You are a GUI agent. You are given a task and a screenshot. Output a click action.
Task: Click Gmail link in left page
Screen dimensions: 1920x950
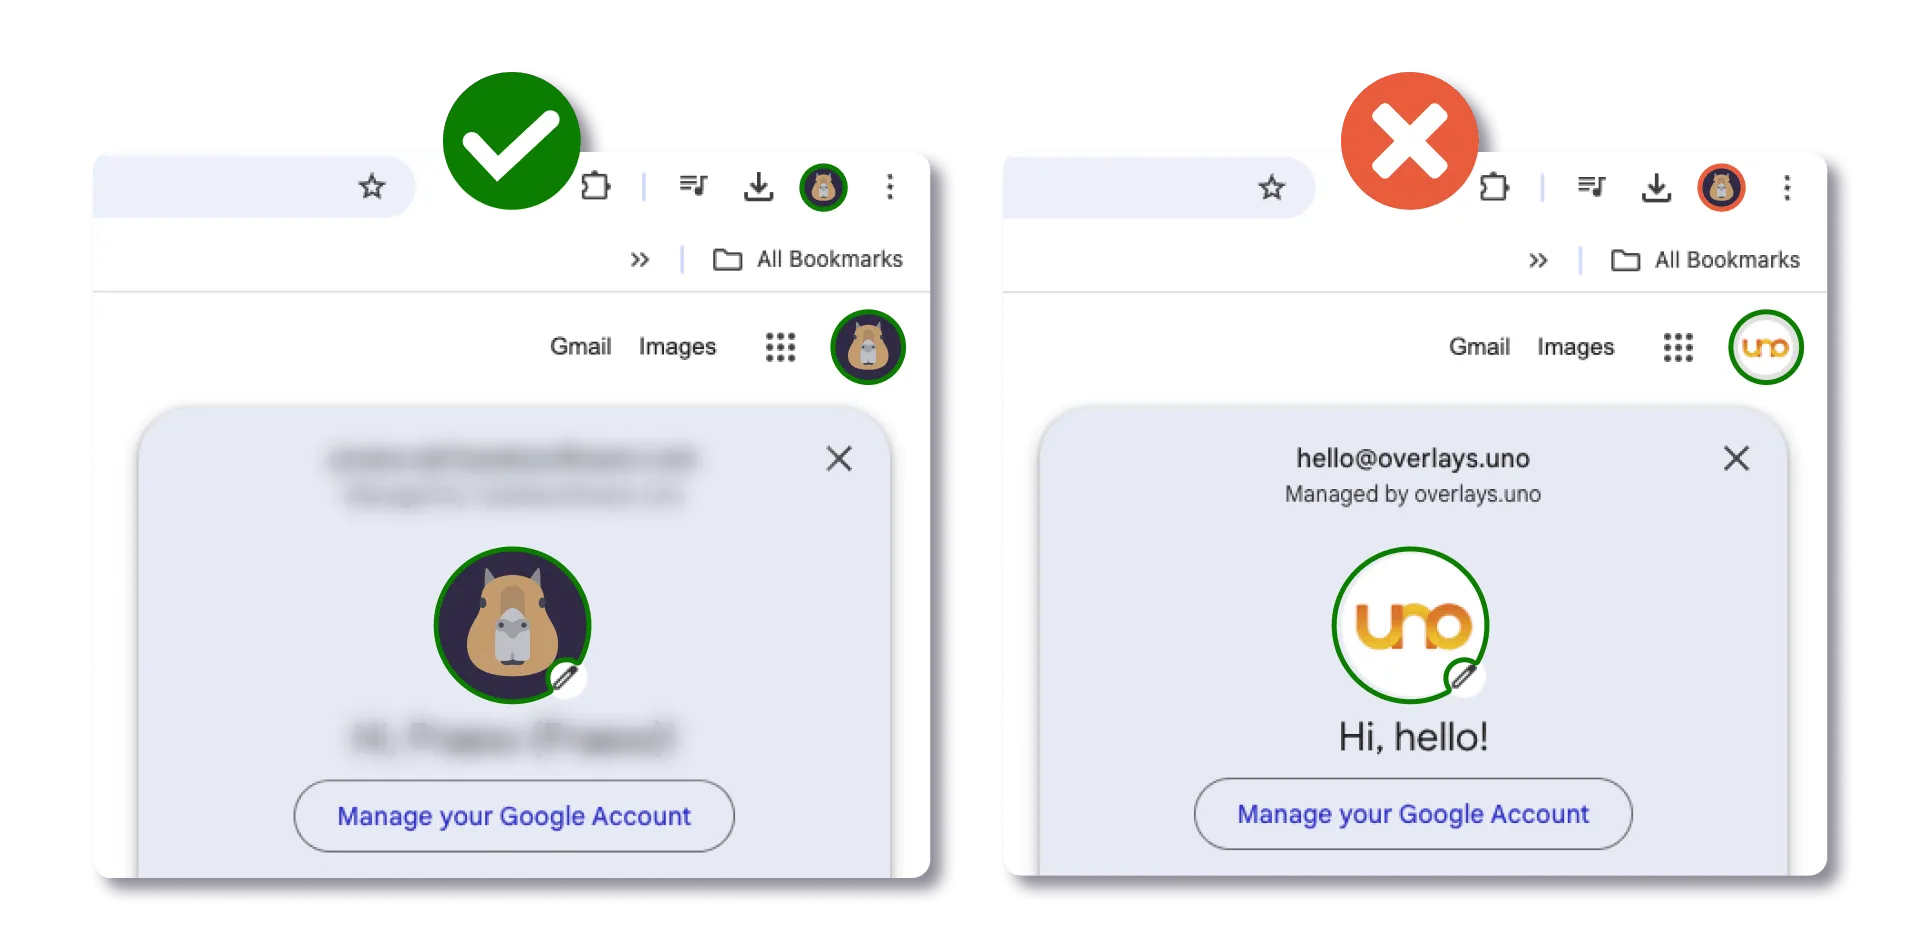point(581,347)
